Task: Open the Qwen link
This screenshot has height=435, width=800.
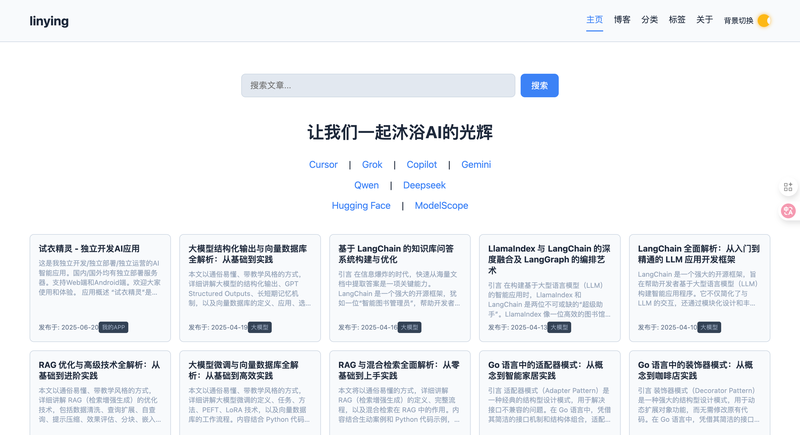Action: click(366, 185)
